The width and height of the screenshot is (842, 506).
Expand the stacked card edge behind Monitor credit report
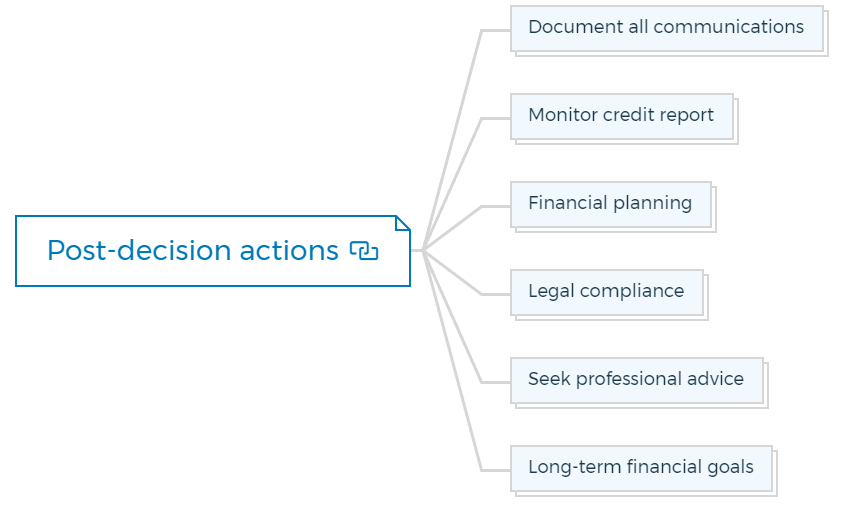(736, 120)
